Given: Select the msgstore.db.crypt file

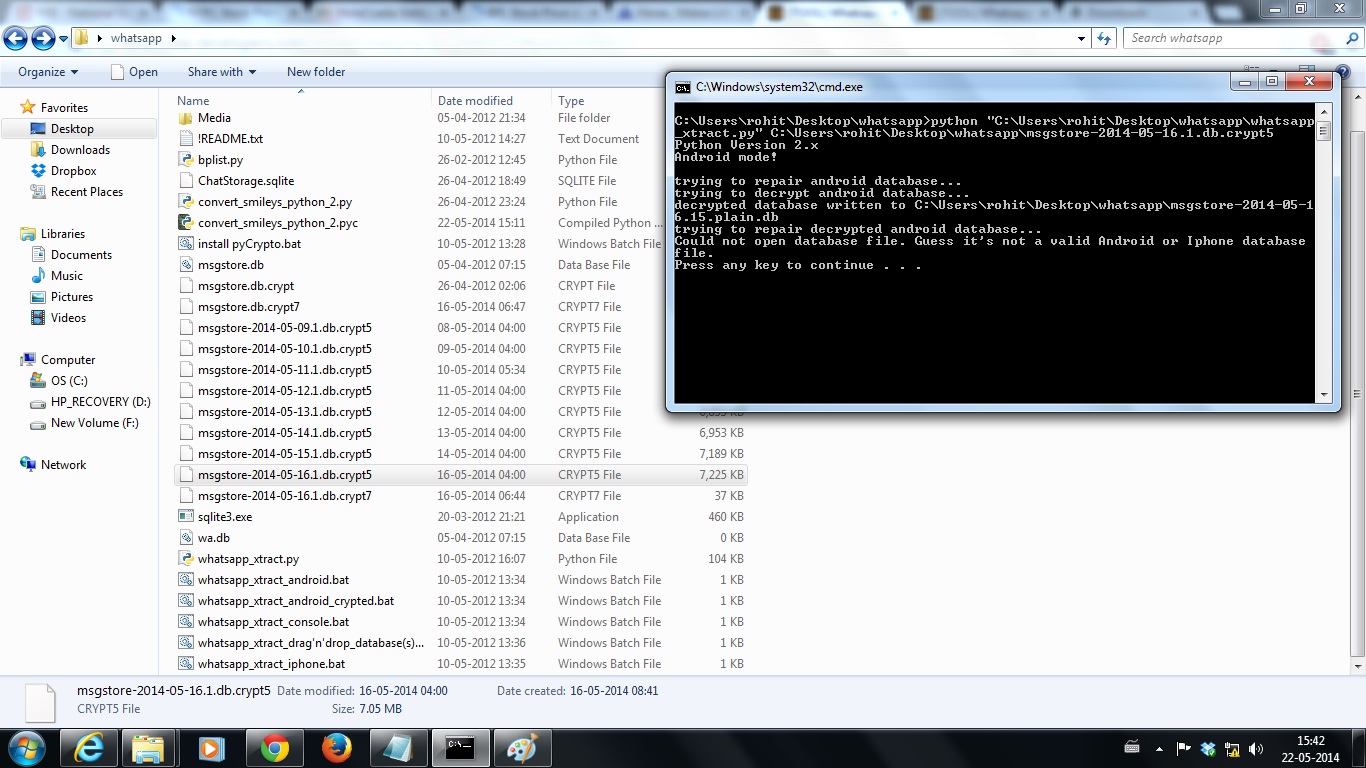Looking at the screenshot, I should [x=246, y=286].
